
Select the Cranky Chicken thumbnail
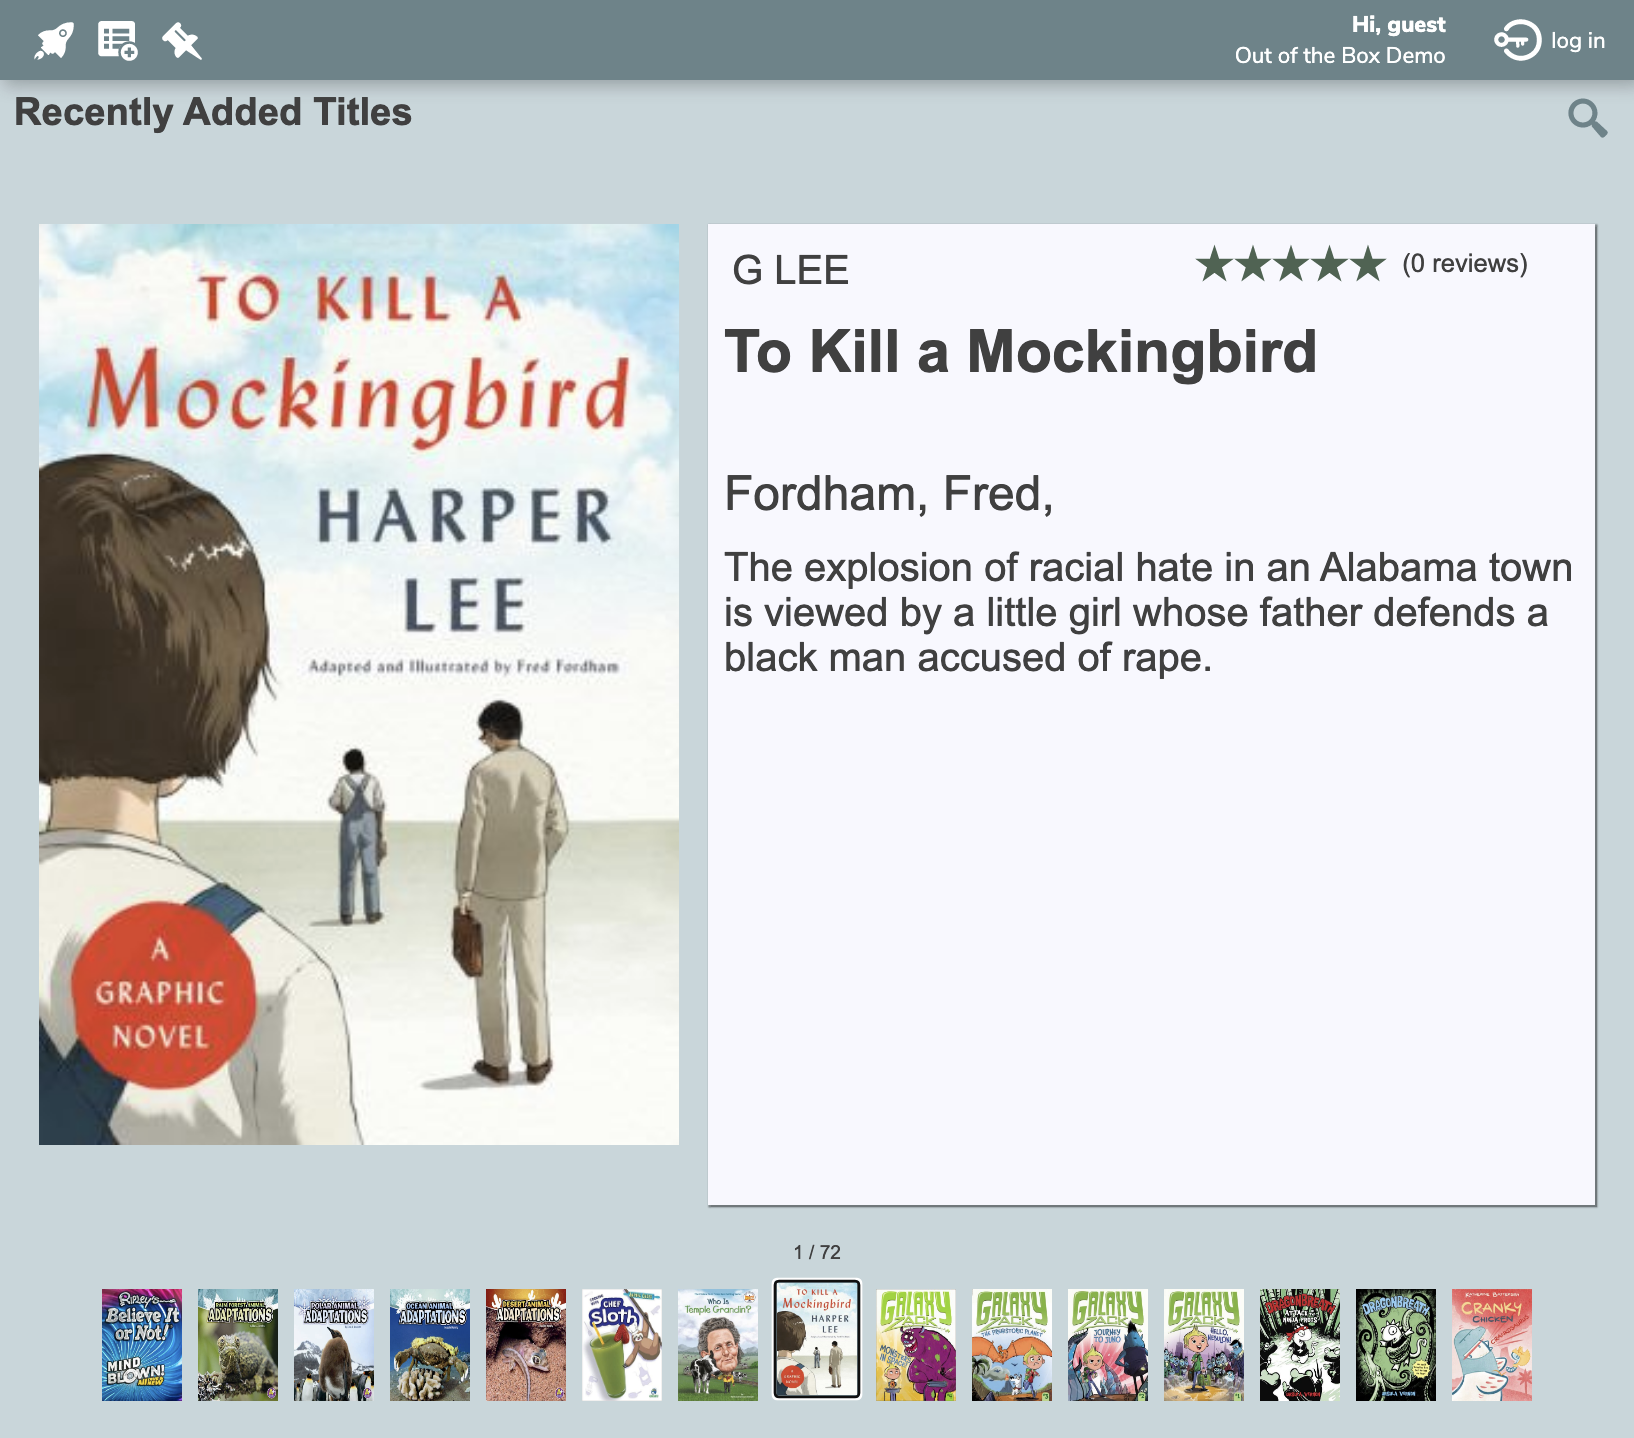[1492, 1345]
